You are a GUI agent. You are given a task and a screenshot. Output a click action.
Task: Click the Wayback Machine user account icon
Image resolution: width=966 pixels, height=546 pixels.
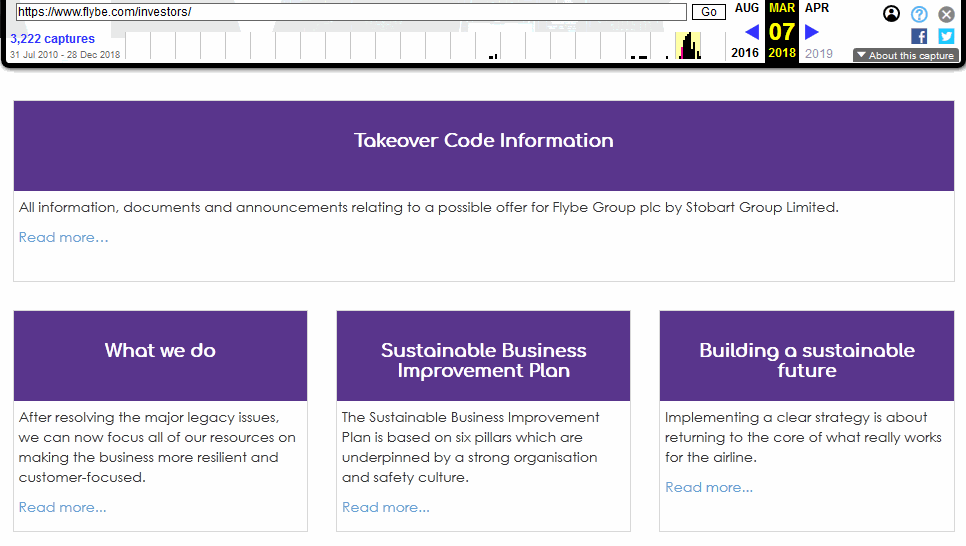coord(892,14)
